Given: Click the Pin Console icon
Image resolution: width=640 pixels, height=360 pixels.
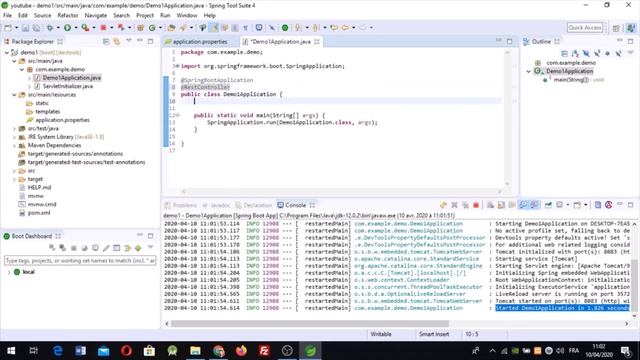Looking at the screenshot, I should click(548, 205).
